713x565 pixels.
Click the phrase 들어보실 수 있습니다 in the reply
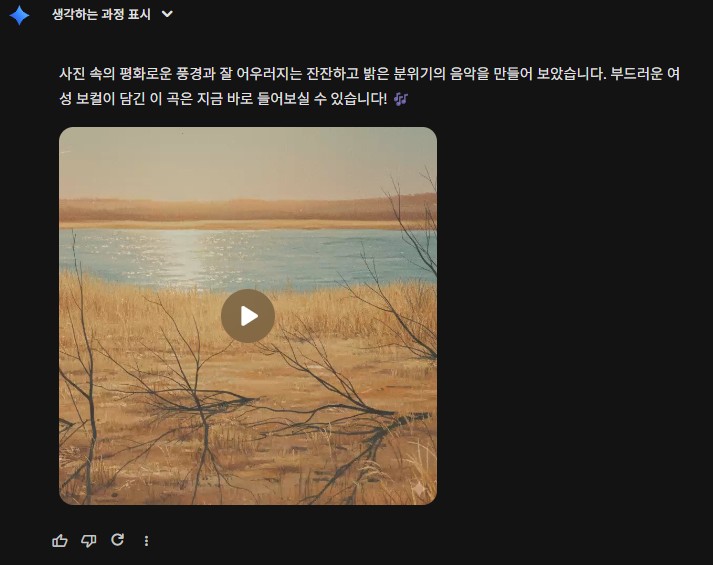pyautogui.click(x=322, y=98)
